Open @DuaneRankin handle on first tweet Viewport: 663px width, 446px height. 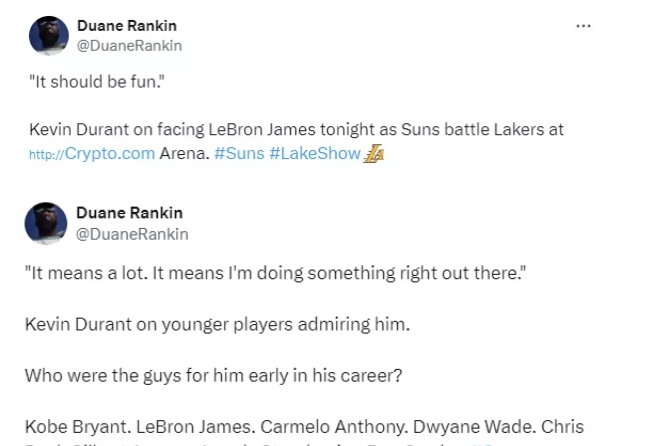(129, 45)
